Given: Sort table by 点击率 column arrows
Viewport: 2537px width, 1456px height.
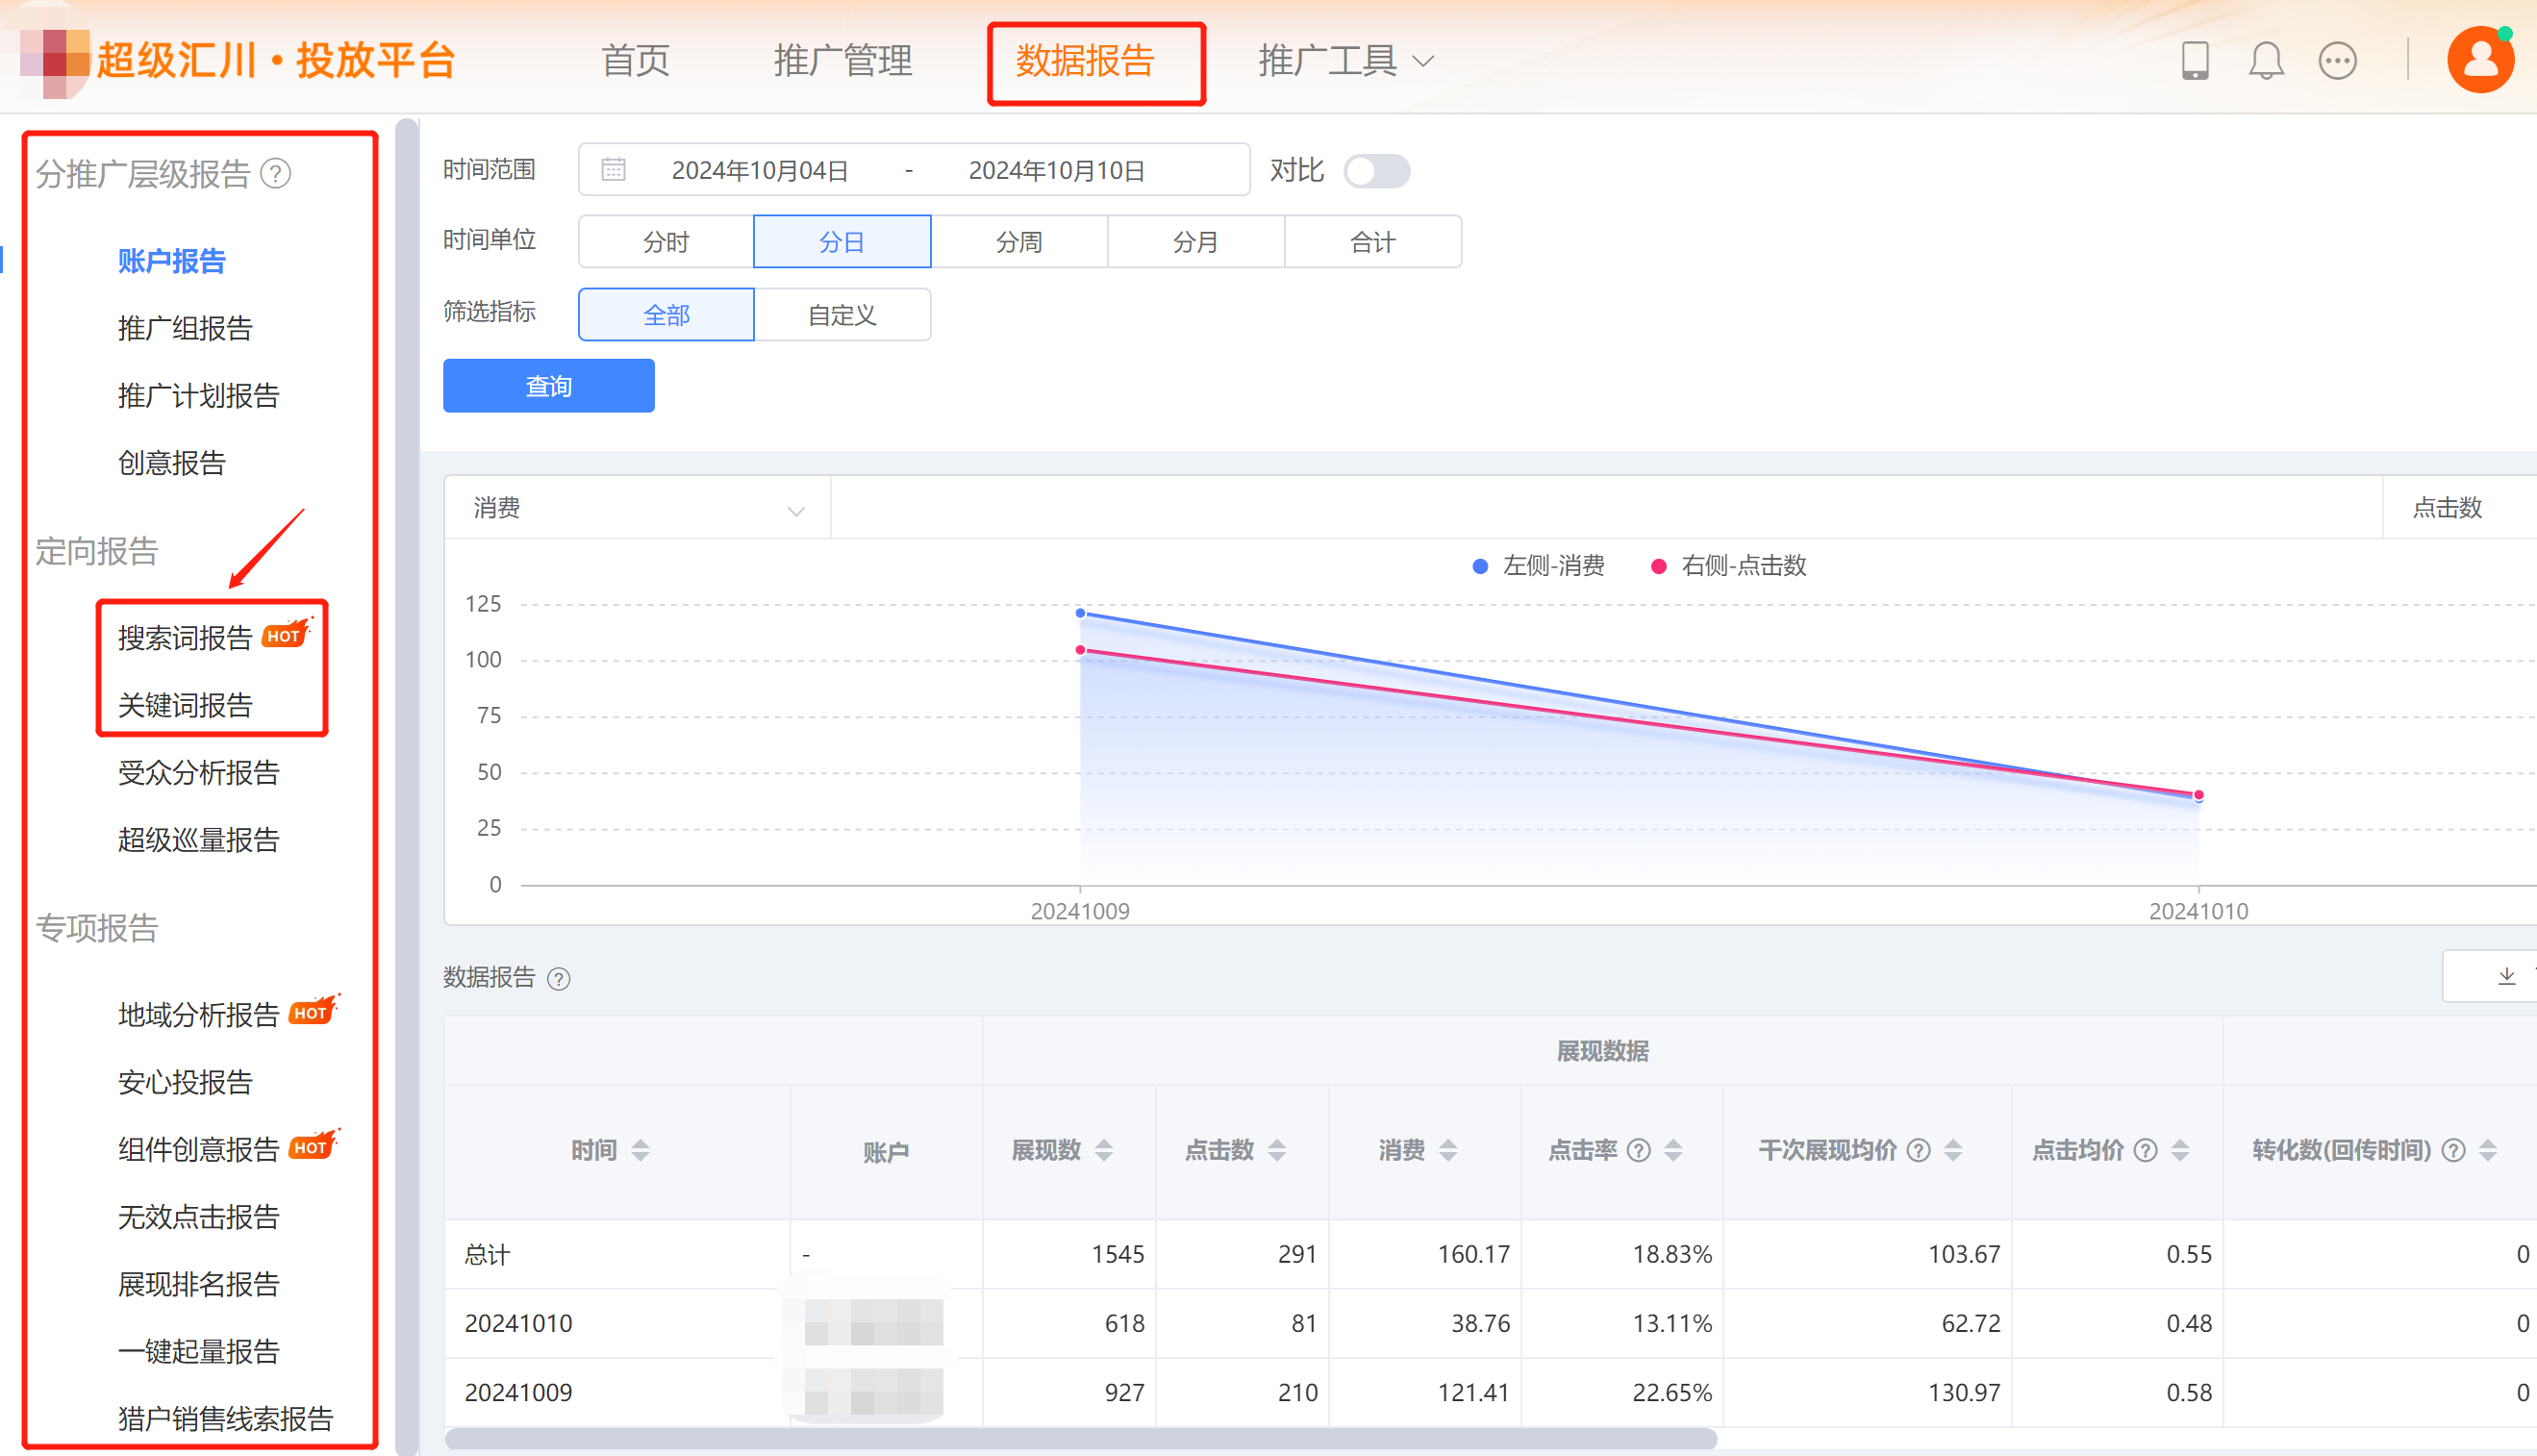Looking at the screenshot, I should (x=1673, y=1151).
